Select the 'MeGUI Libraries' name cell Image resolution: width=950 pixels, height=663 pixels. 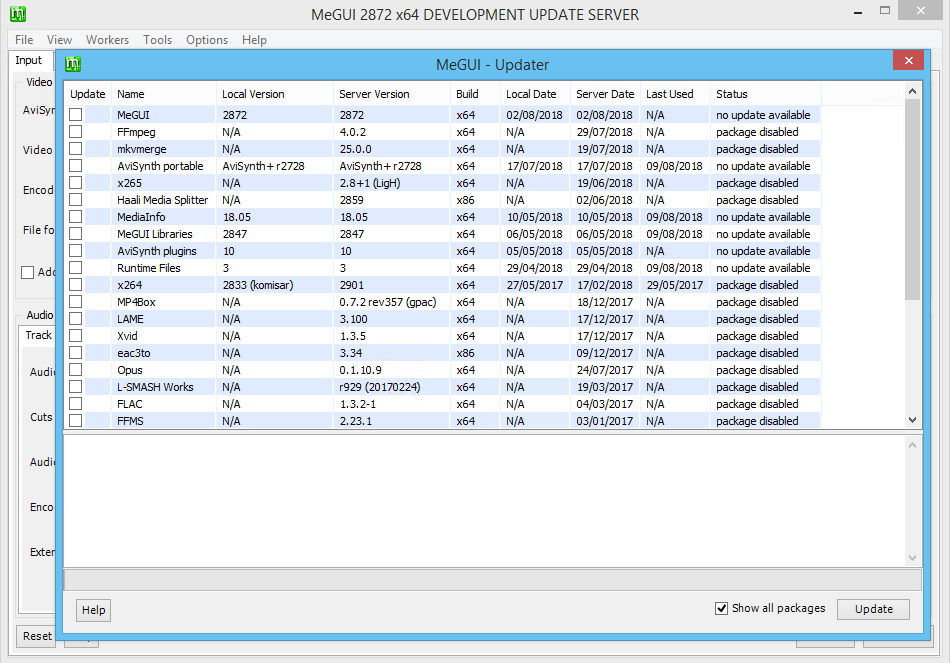[154, 233]
